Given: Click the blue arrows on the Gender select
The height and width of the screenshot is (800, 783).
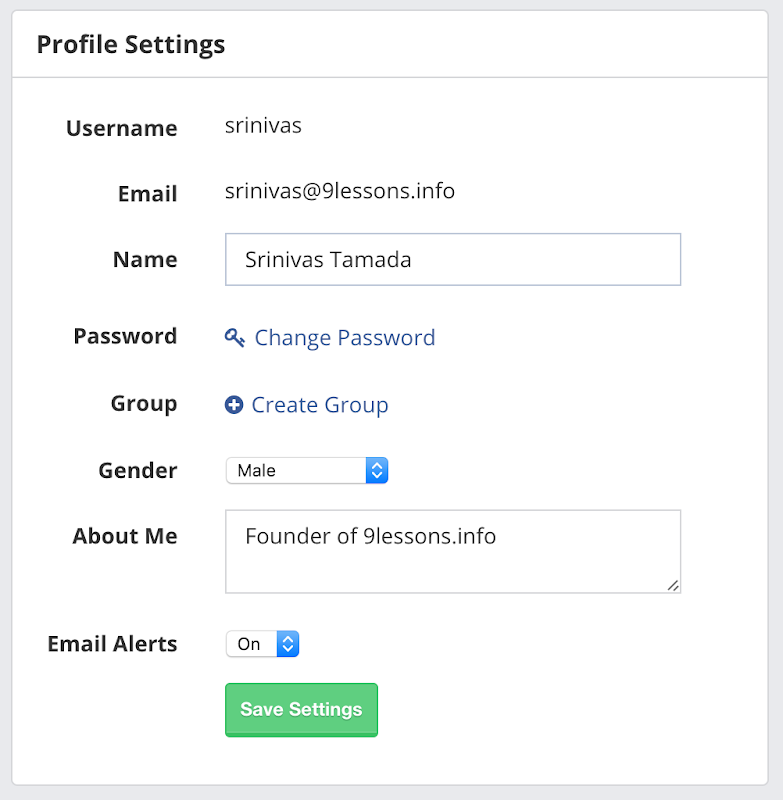Looking at the screenshot, I should [x=376, y=470].
